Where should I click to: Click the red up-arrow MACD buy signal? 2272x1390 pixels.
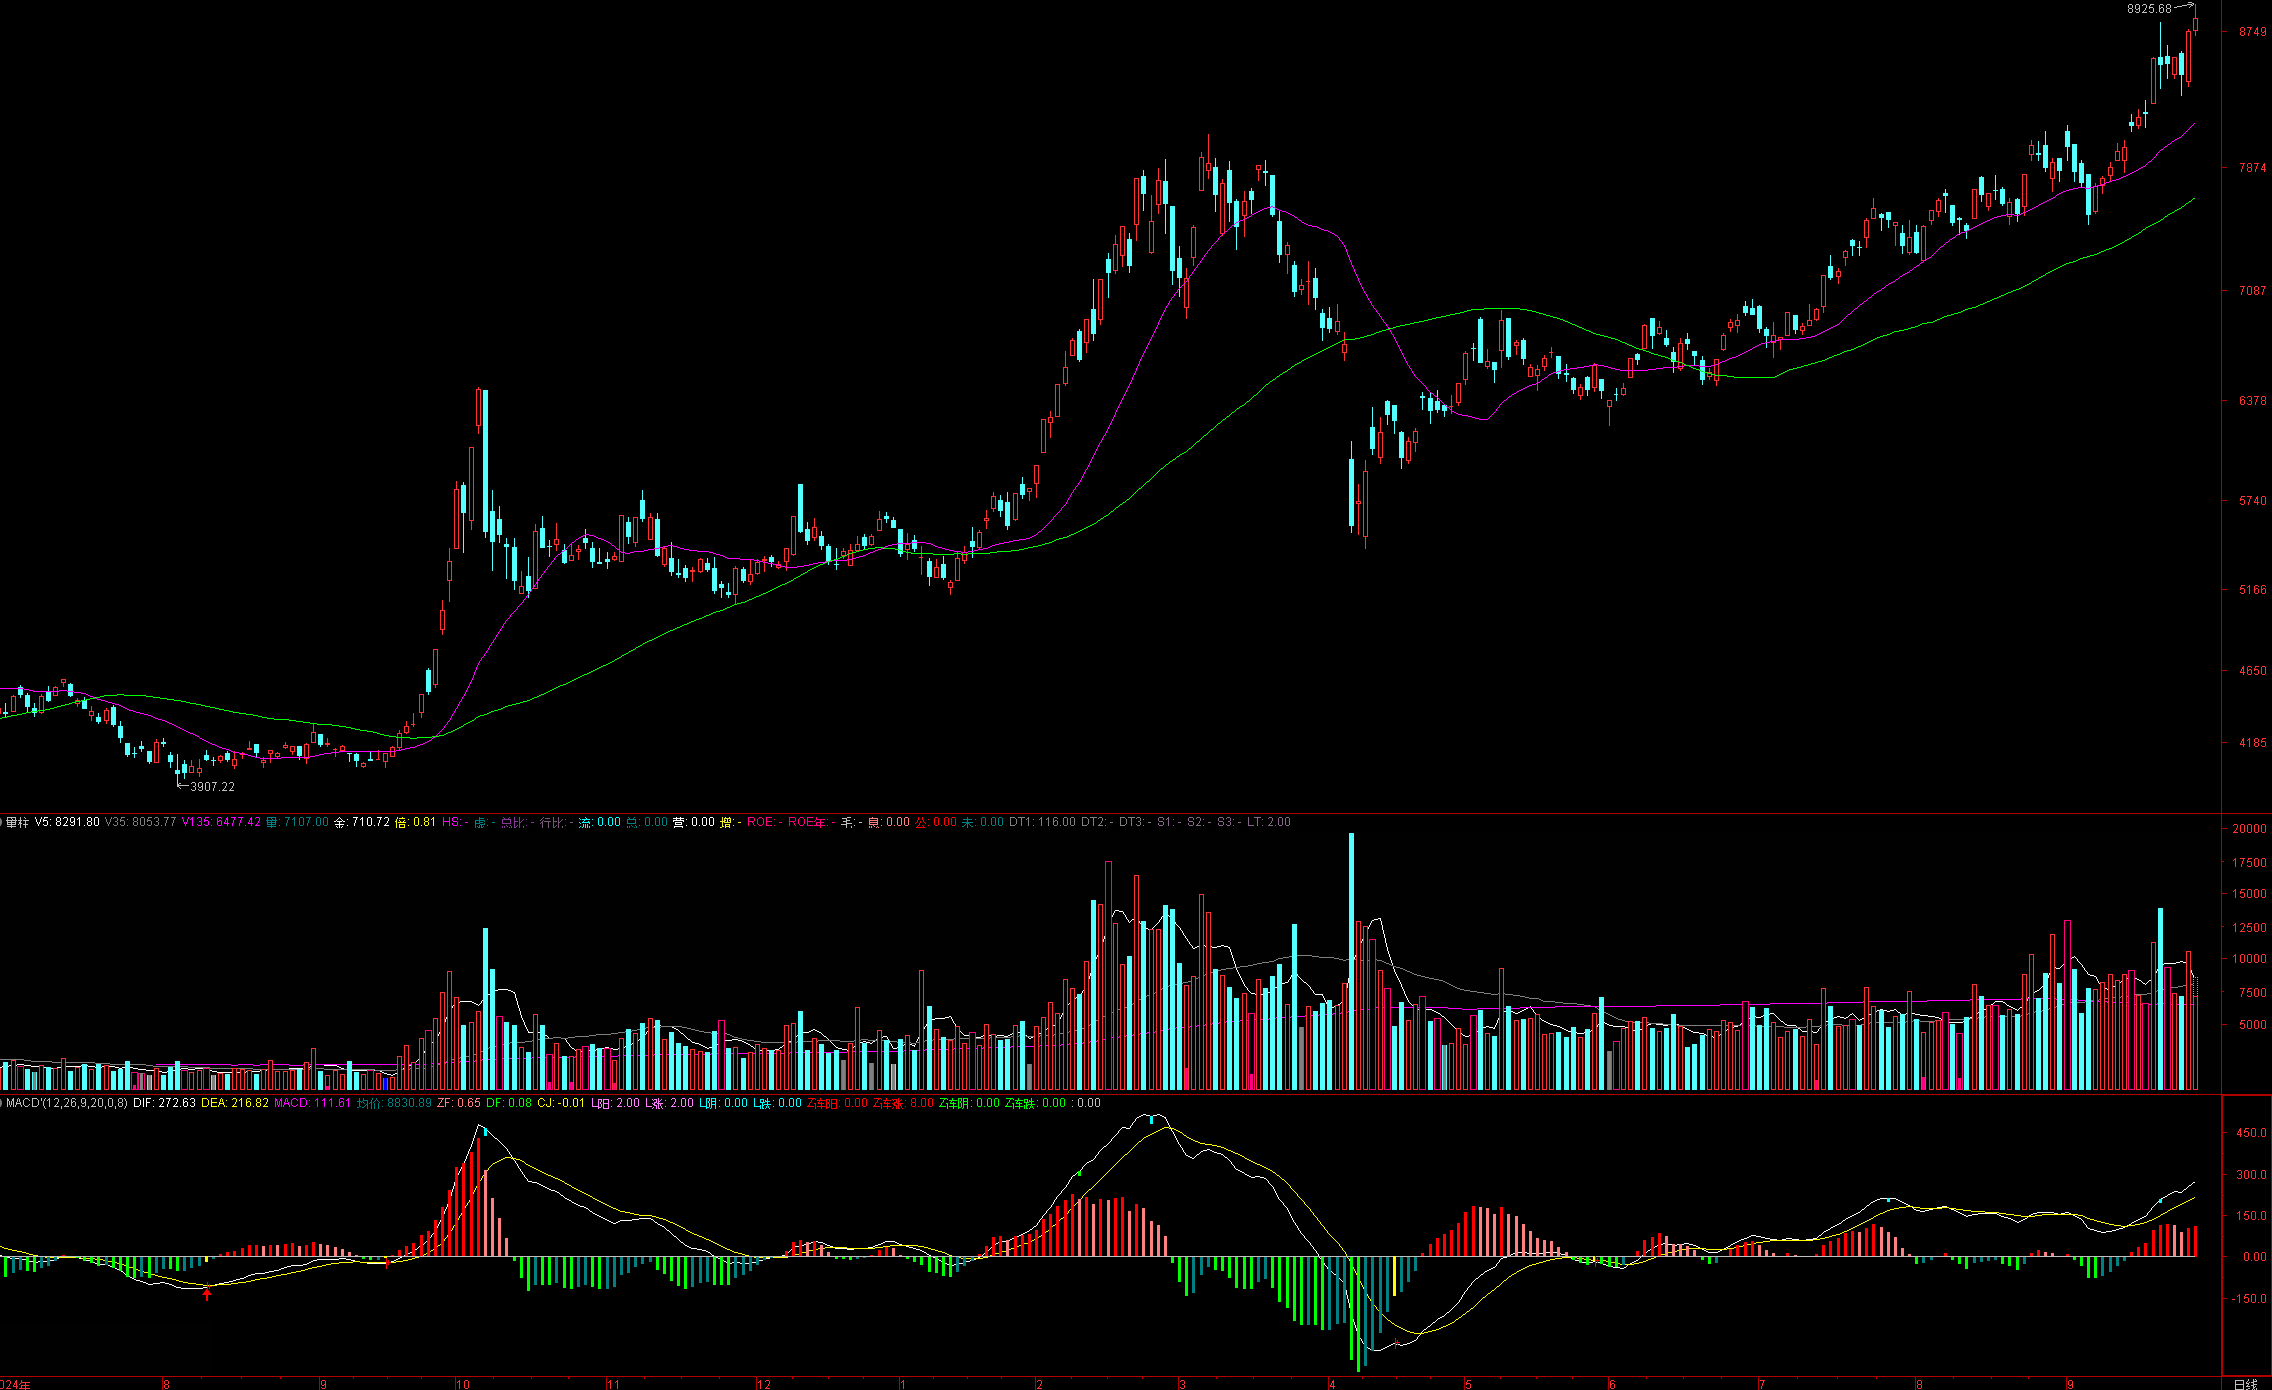[x=207, y=1295]
